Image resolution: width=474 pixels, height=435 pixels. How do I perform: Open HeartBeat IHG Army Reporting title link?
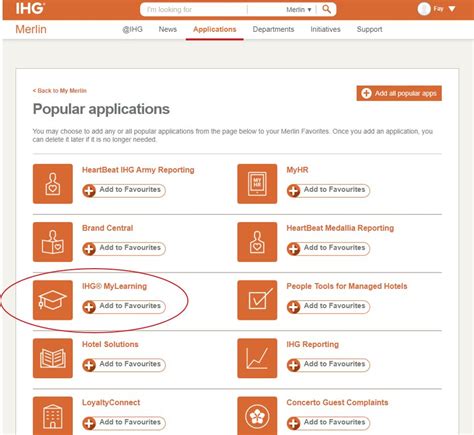click(138, 170)
